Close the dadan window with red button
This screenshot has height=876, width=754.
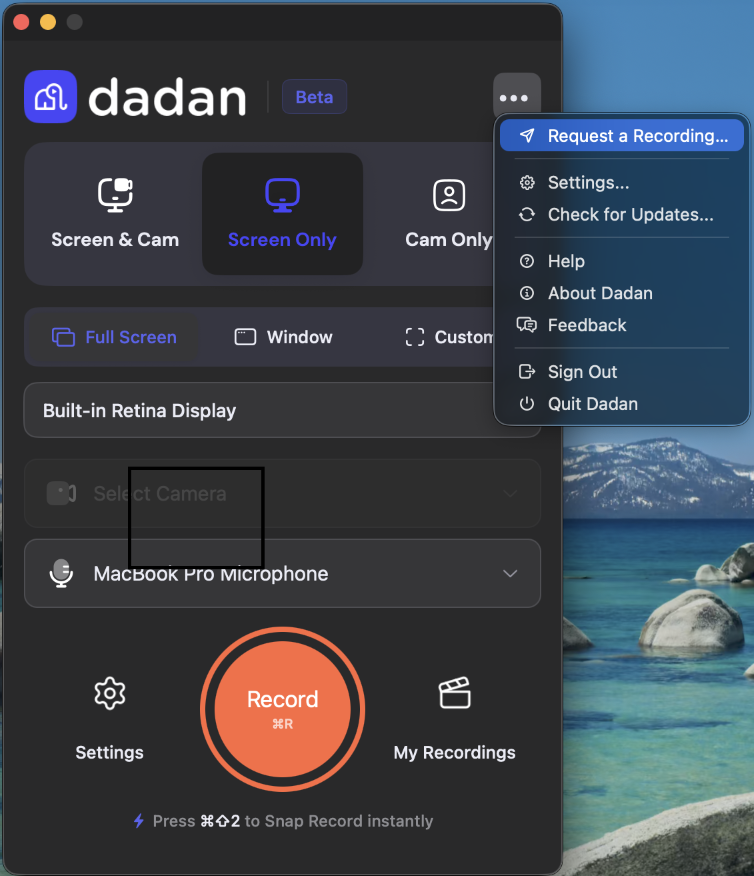(x=21, y=22)
